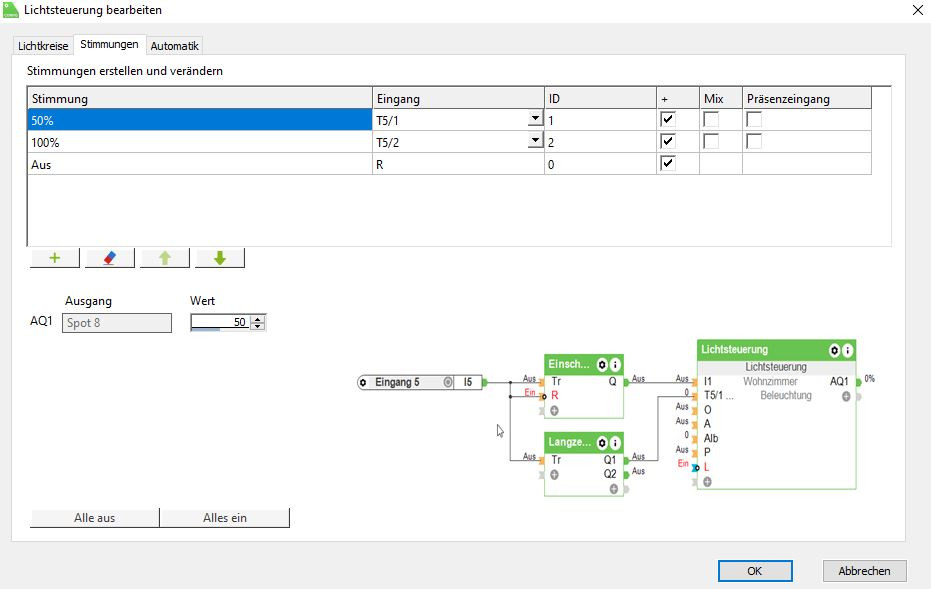Select the Aus mood row
This screenshot has height=589, width=931.
click(x=200, y=164)
